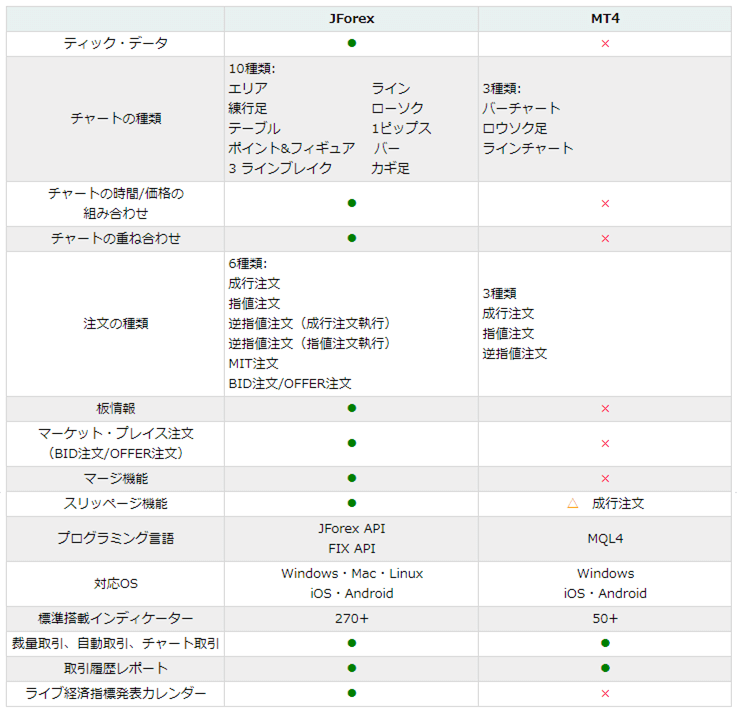Viewport: 737px width, 710px height.
Task: Click 3 ラインブレイク chart type
Action: point(280,168)
